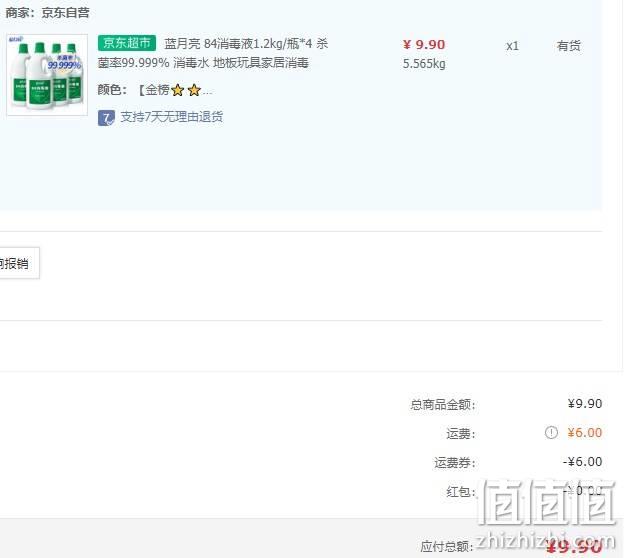
Task: Click 总商品金额 label
Action: tap(443, 405)
